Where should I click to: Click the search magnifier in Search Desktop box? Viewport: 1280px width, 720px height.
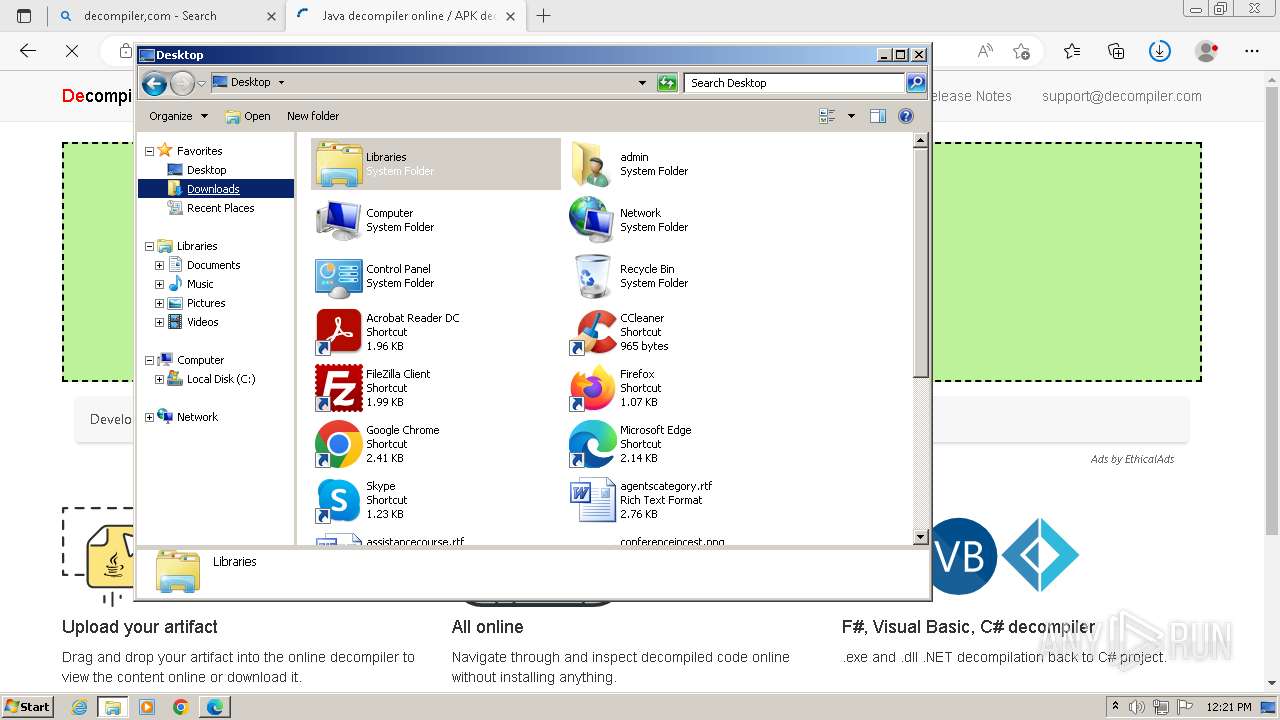pyautogui.click(x=915, y=83)
